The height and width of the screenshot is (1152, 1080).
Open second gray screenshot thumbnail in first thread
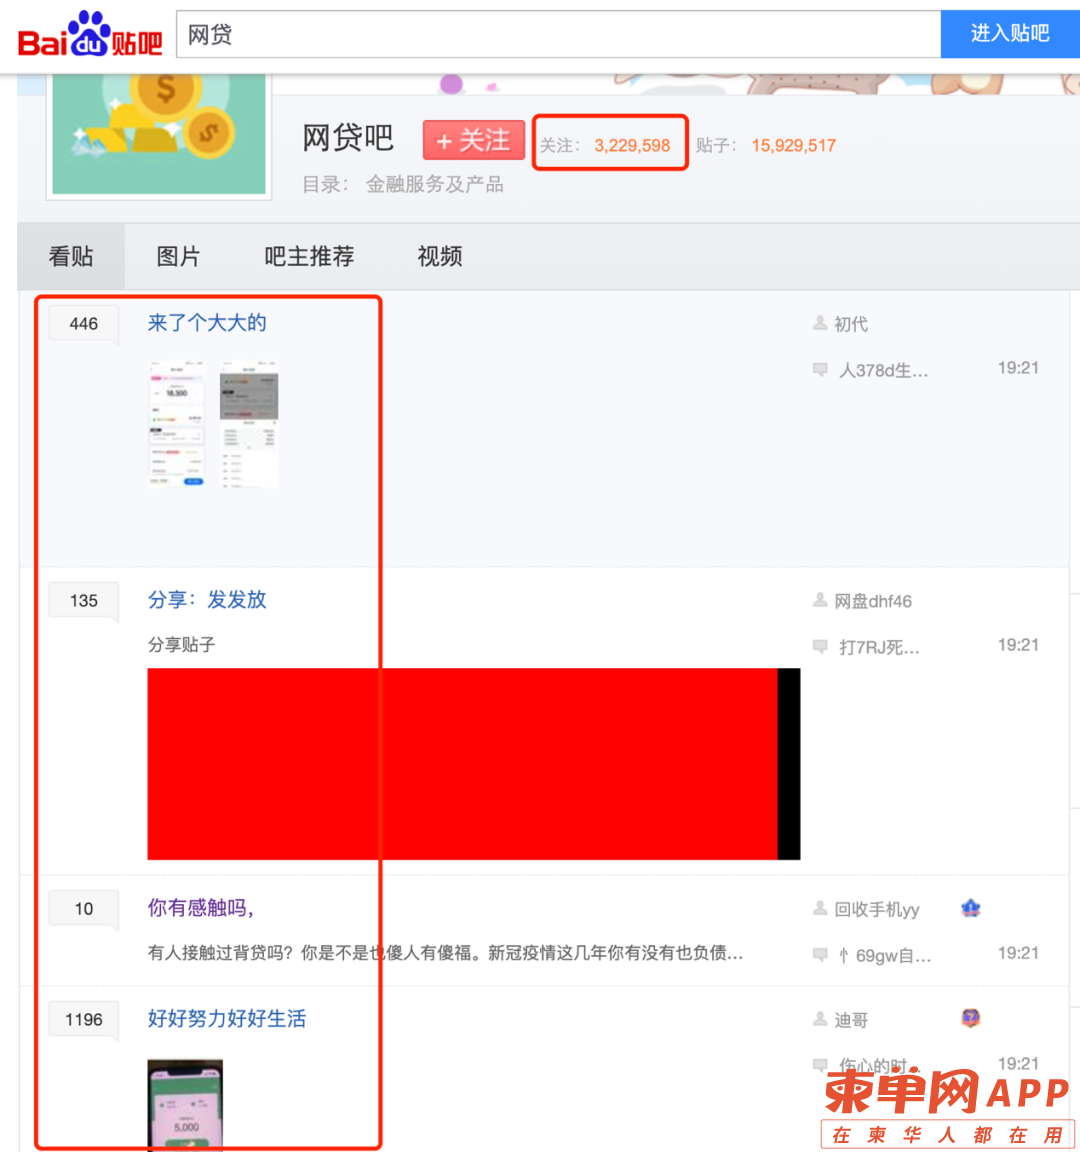point(249,424)
